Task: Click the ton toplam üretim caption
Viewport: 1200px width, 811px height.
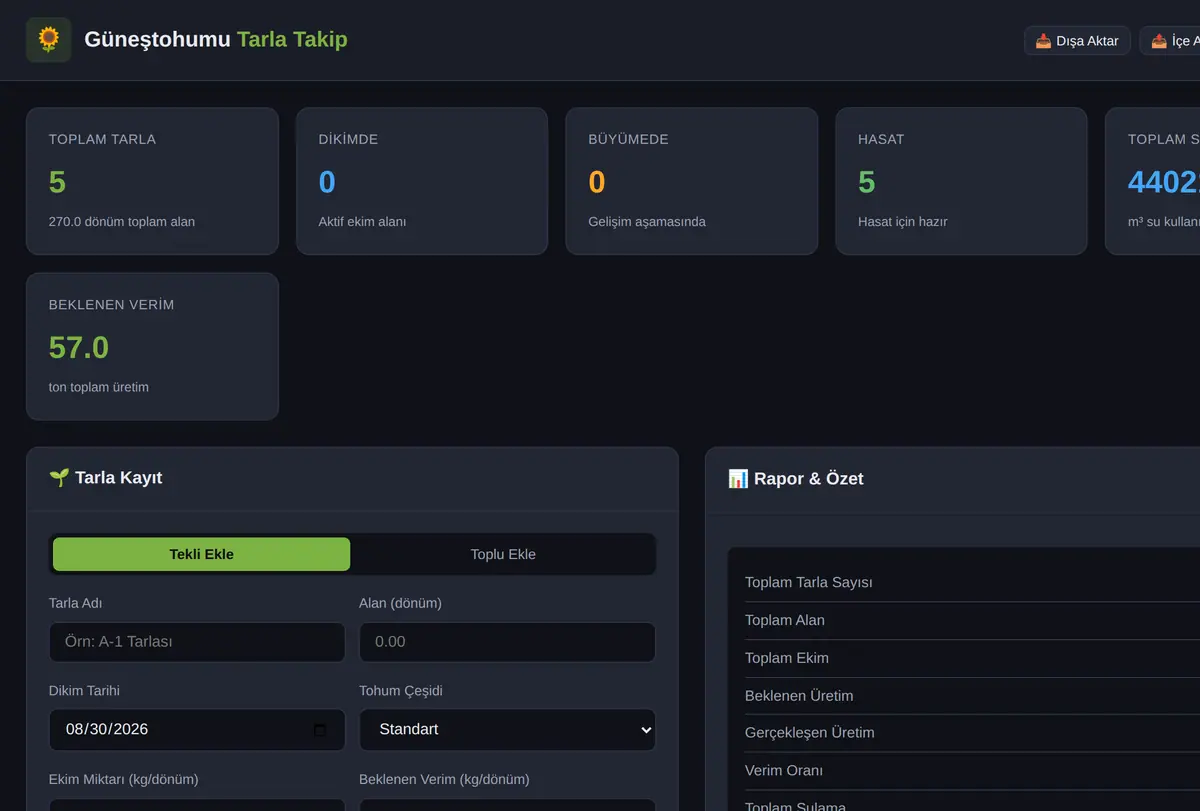Action: (x=99, y=387)
